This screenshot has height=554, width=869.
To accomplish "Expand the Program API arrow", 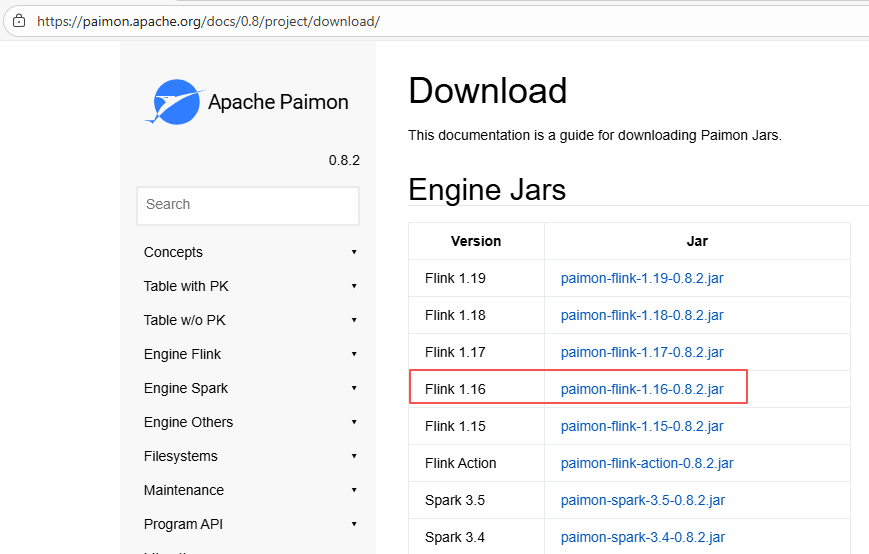I will click(354, 525).
